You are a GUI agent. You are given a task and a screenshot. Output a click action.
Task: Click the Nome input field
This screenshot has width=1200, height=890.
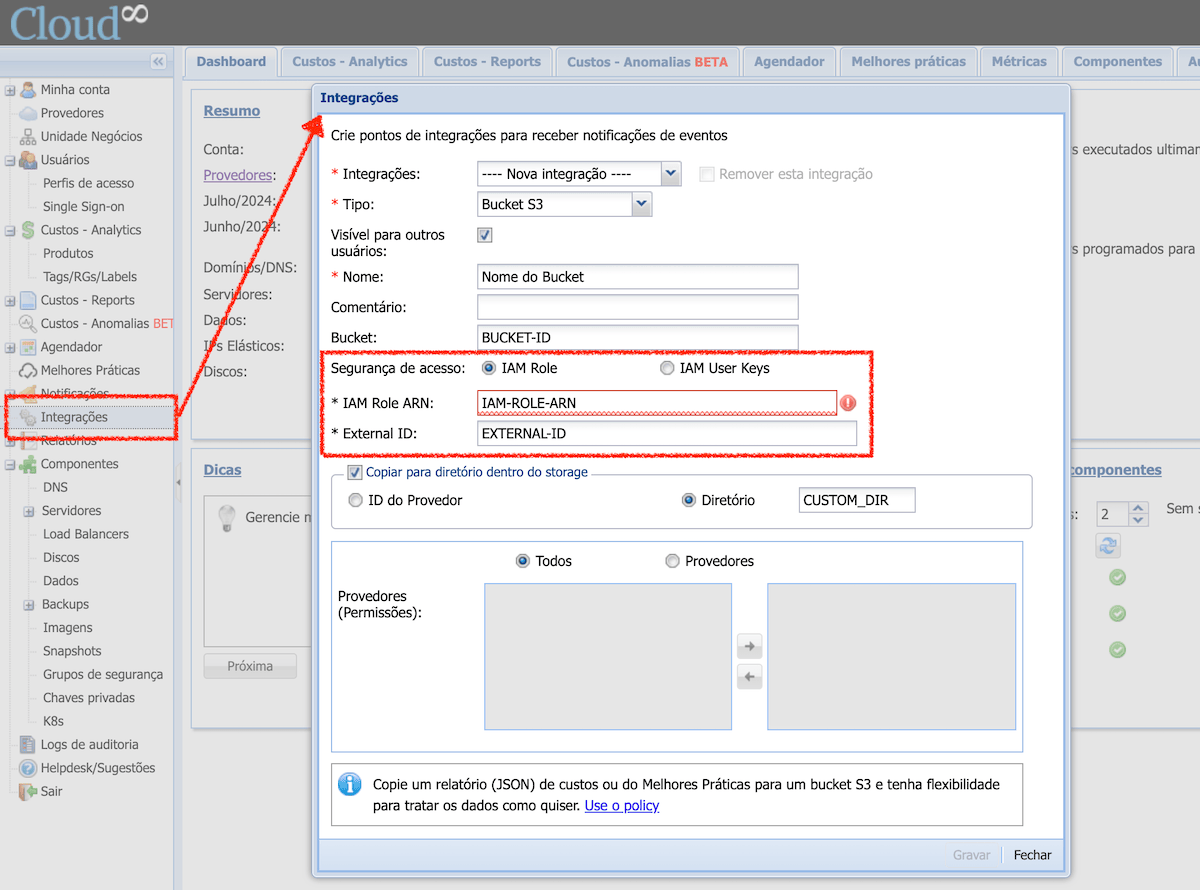click(x=638, y=277)
